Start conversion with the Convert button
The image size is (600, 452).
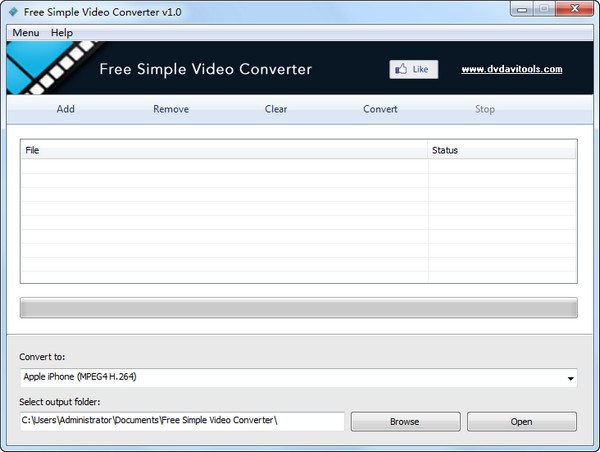coord(380,109)
